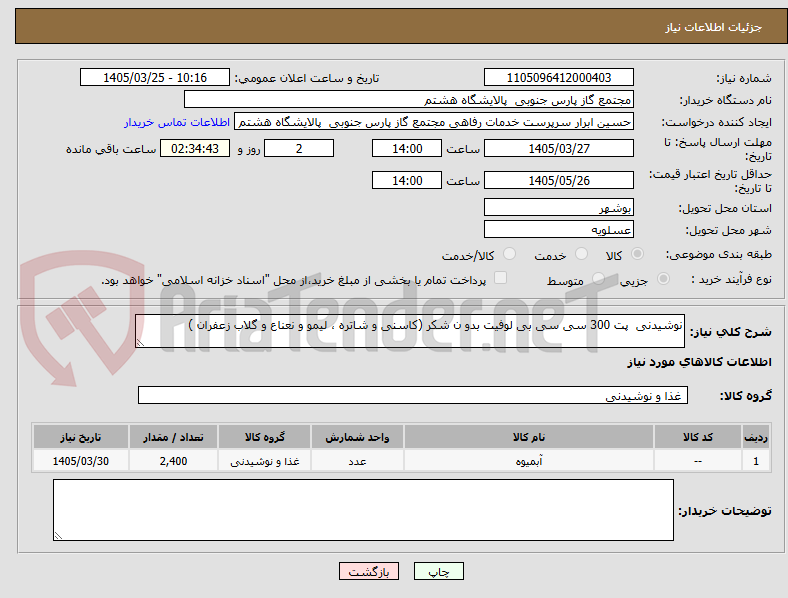Click the اطلاعات کالاهای مورد نیاز heading

700,362
